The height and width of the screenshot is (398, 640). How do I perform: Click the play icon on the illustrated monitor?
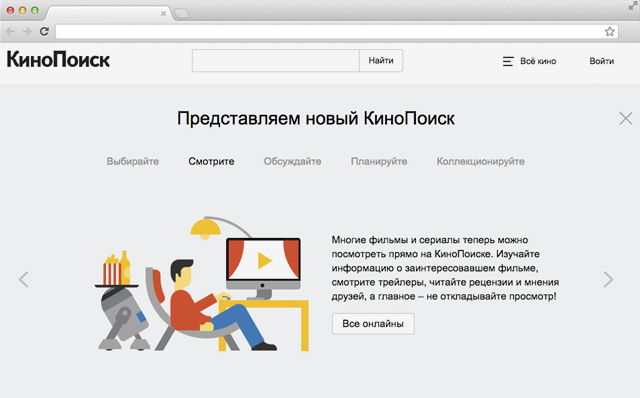tap(264, 260)
